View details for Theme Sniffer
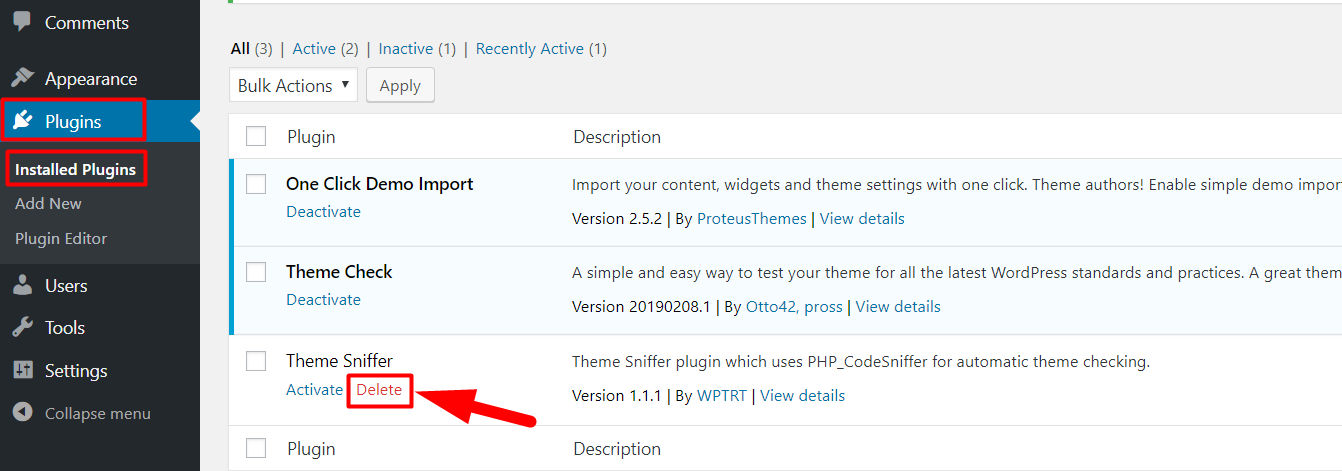This screenshot has width=1342, height=471. pos(803,395)
